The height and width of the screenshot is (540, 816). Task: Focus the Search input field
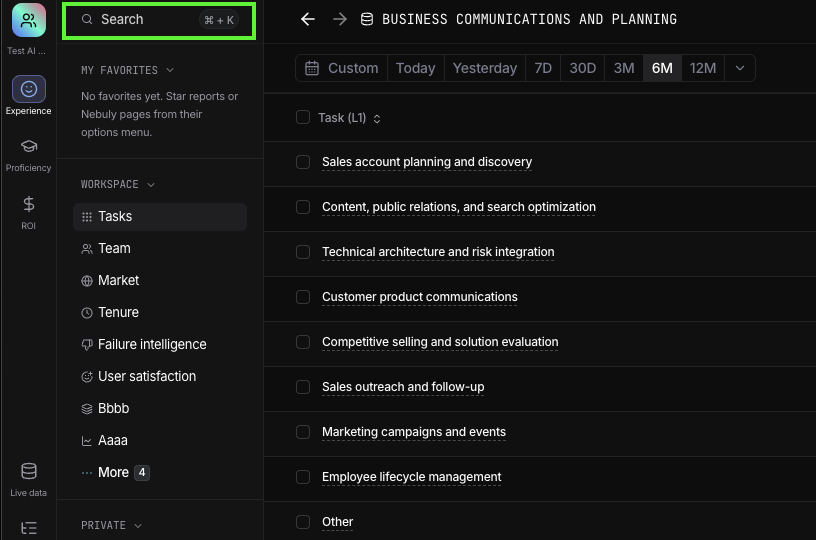(159, 20)
